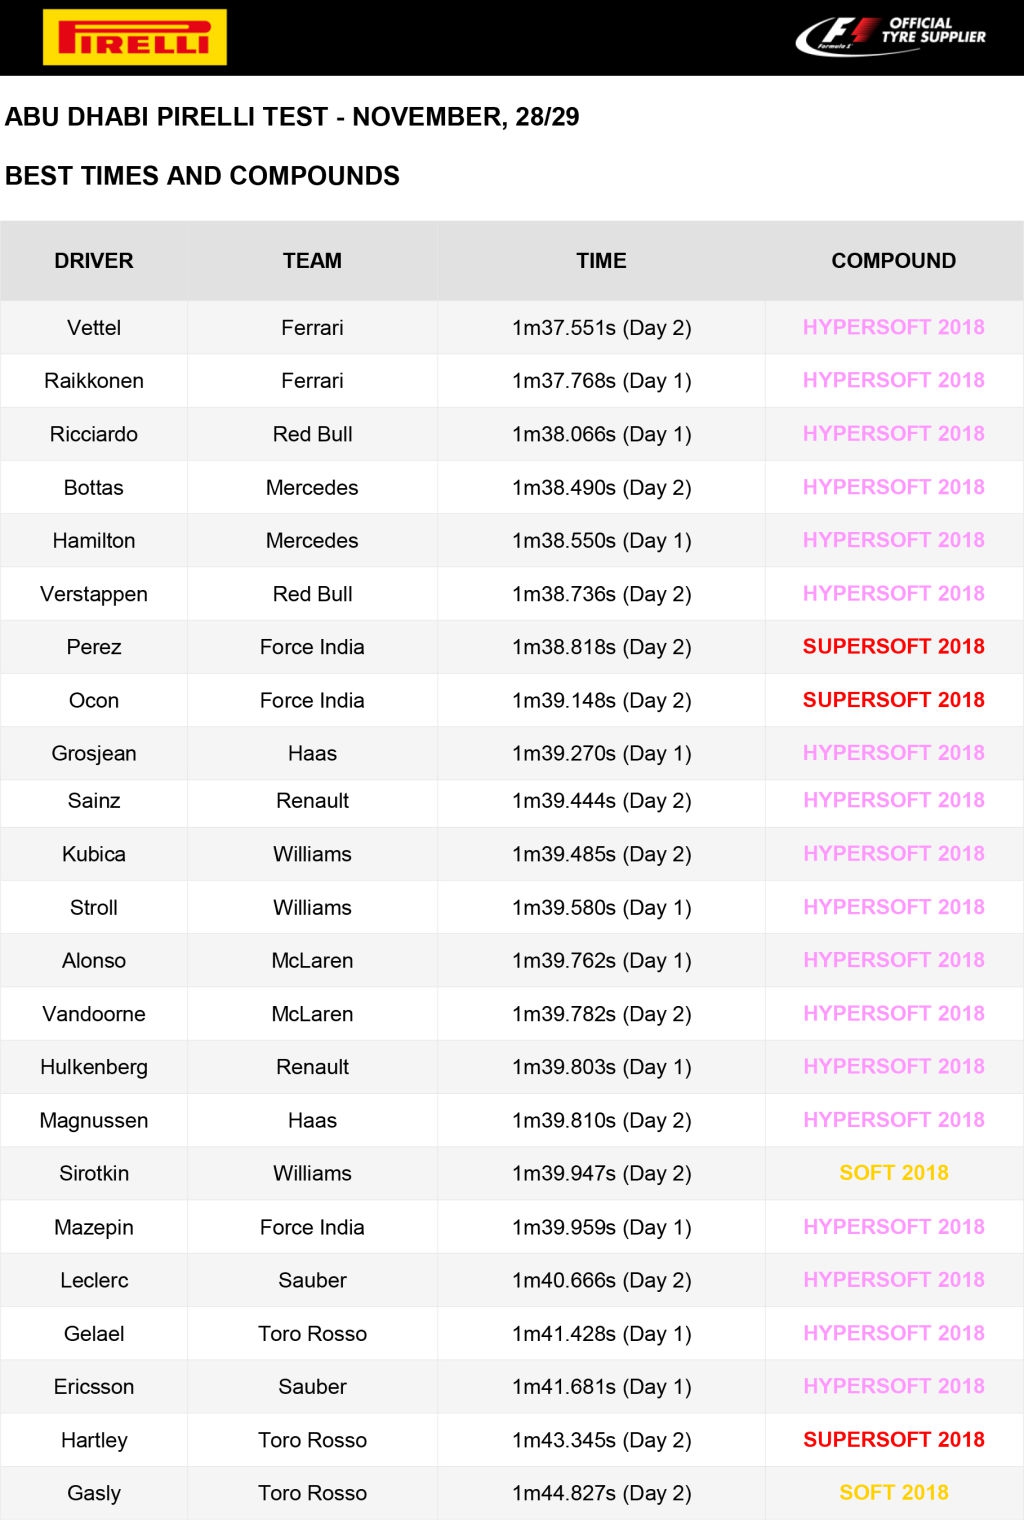Click Perez's red SUPERSOFT 2018 compound
This screenshot has width=1024, height=1520.
pos(893,647)
